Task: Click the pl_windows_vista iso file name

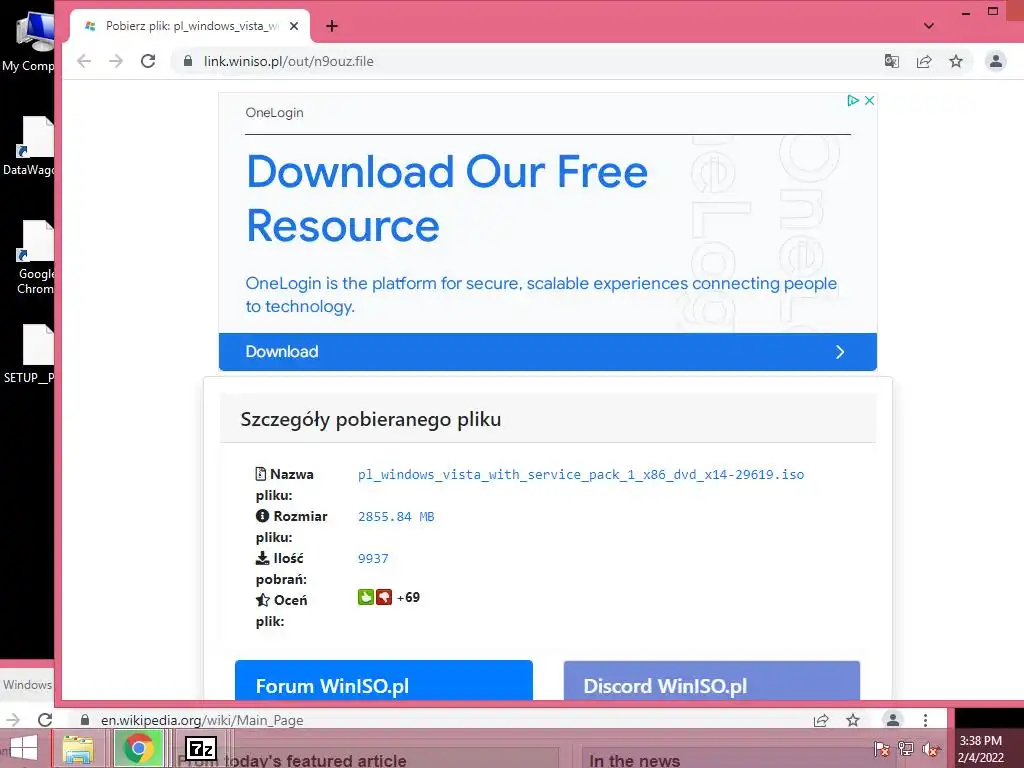Action: coord(581,475)
